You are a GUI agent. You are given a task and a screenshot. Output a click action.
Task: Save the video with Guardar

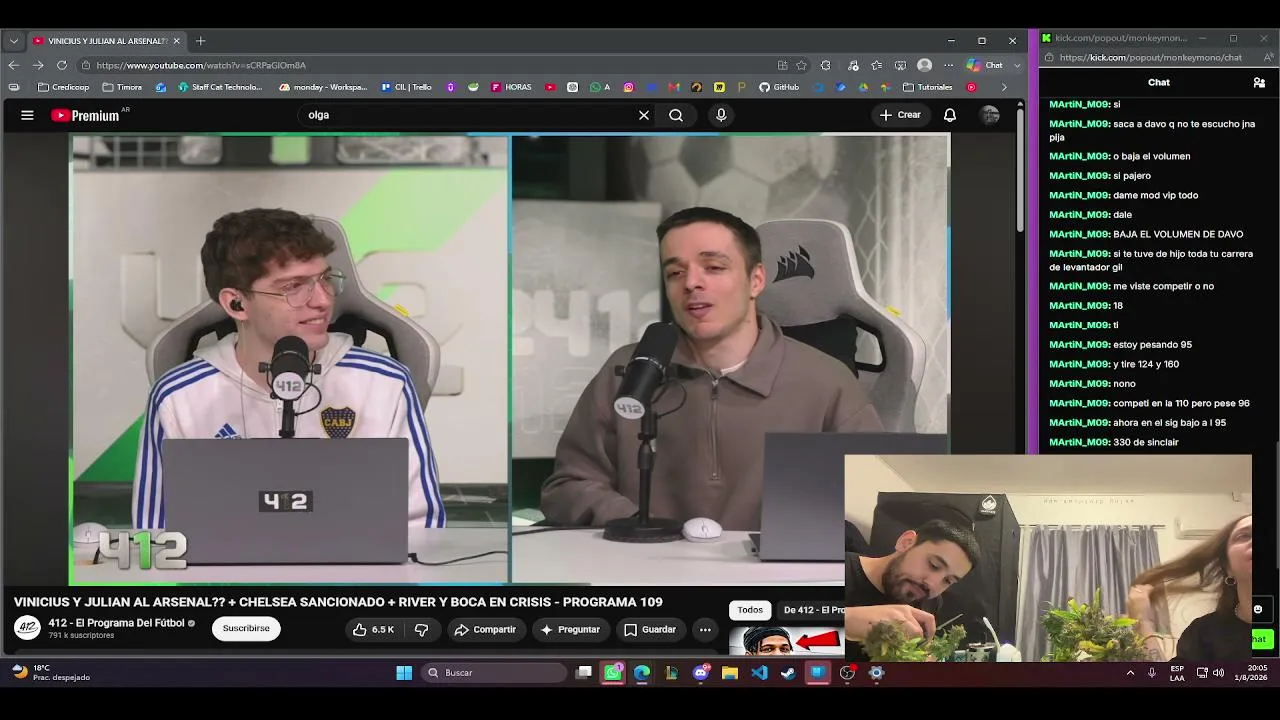click(650, 630)
